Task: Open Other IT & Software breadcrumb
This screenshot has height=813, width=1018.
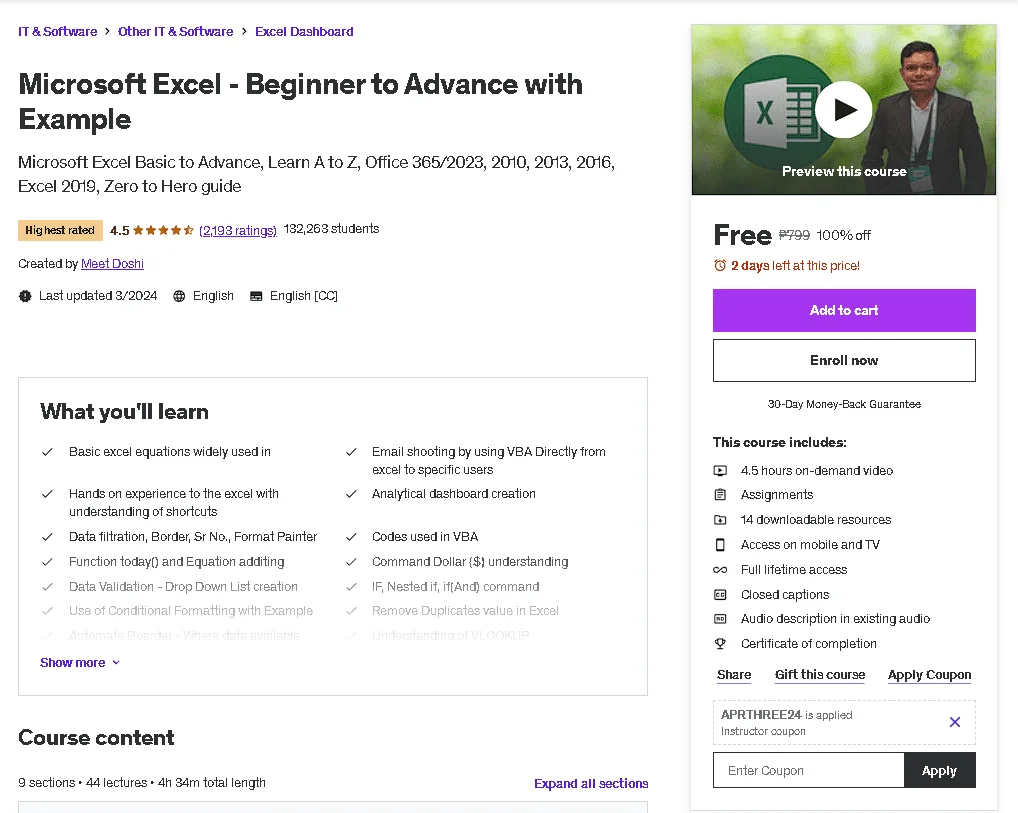Action: tap(175, 31)
